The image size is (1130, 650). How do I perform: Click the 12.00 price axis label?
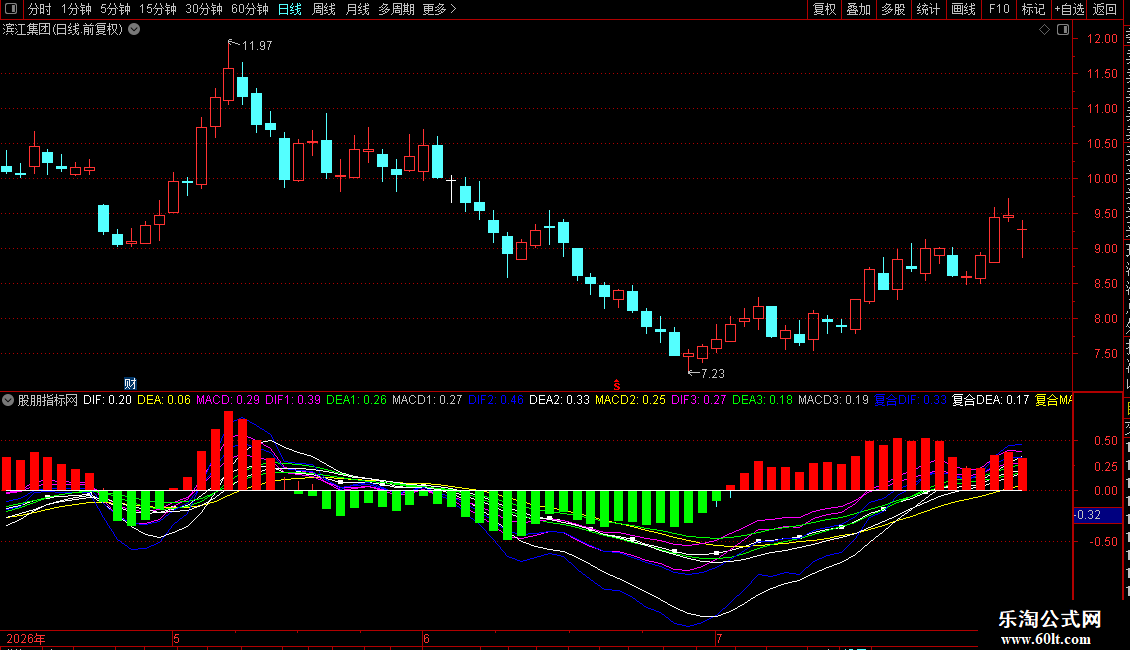1103,39
